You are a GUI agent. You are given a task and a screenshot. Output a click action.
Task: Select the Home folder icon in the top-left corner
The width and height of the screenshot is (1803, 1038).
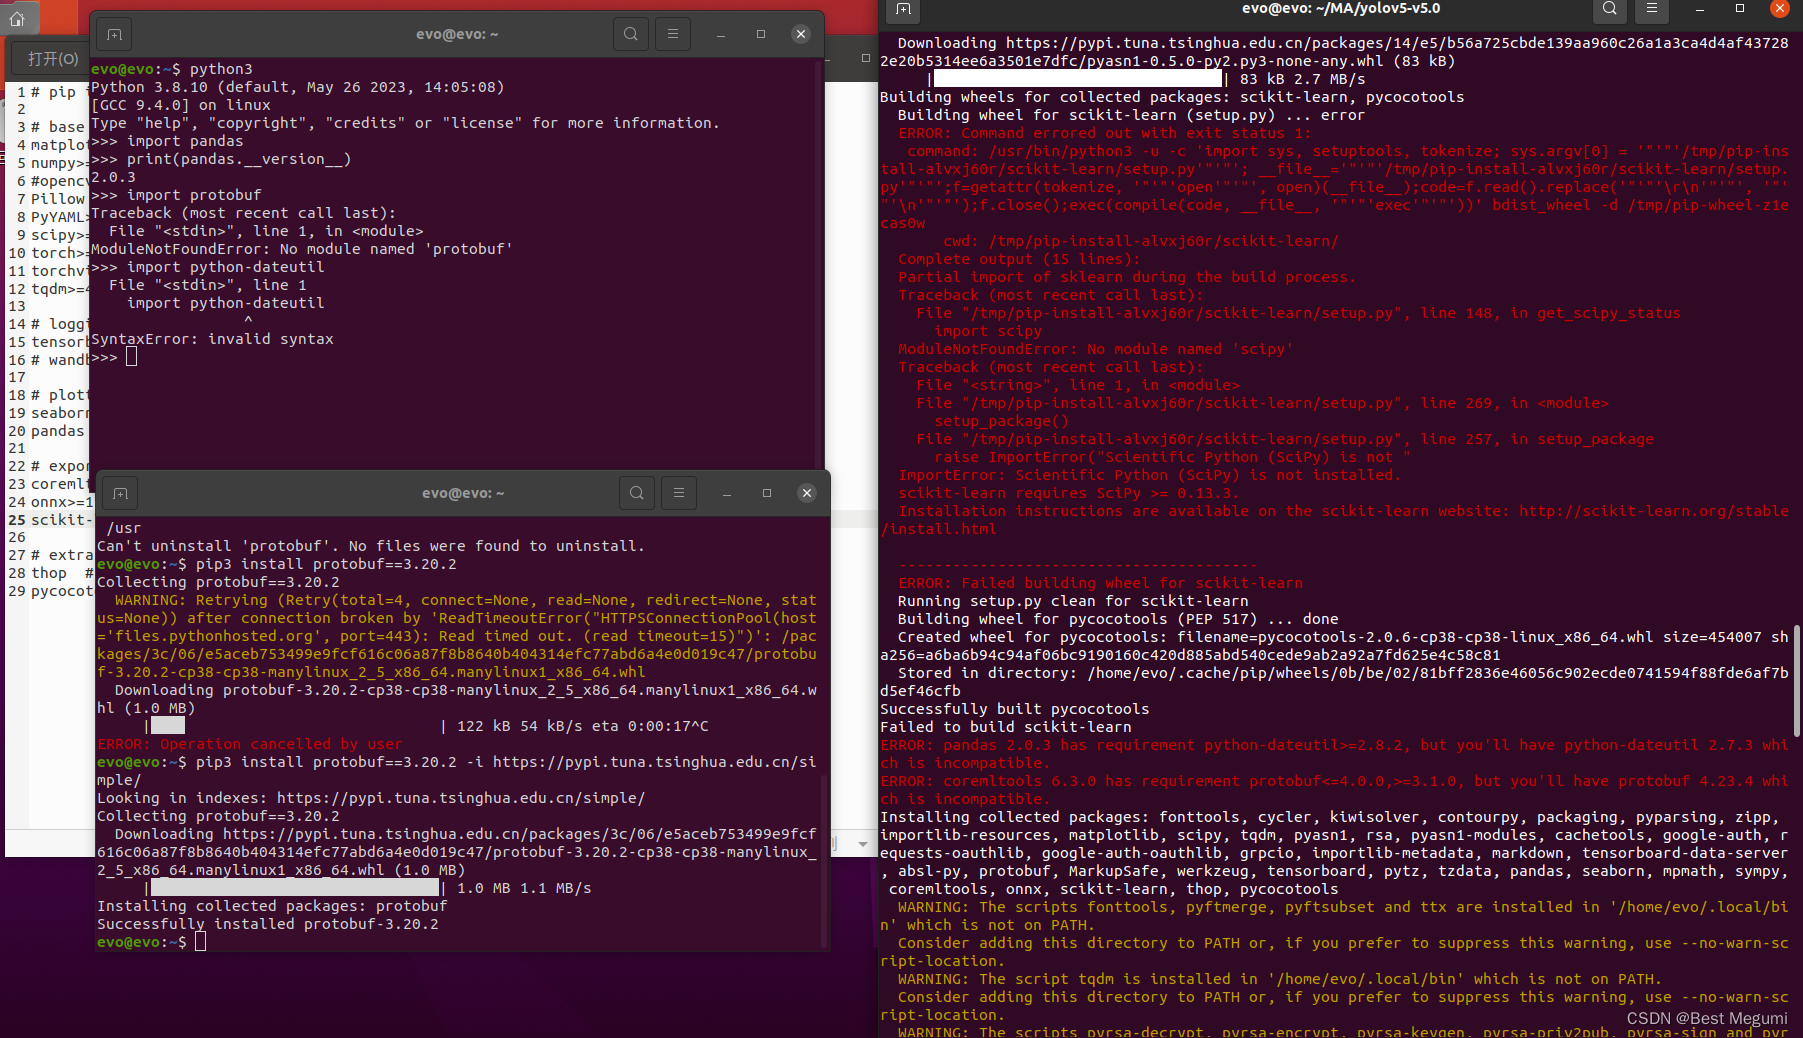pyautogui.click(x=18, y=16)
